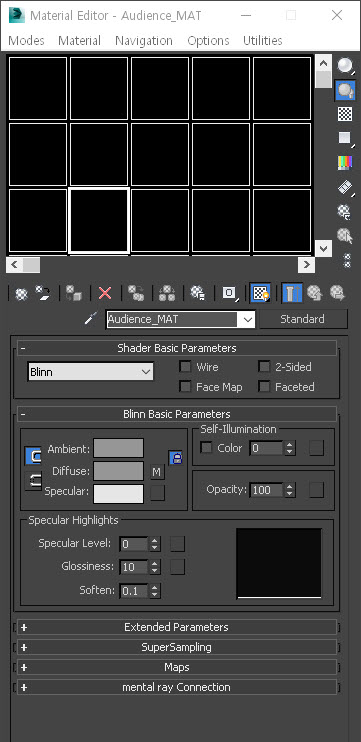
Task: Click Put Material to Scene icon
Action: [x=44, y=293]
